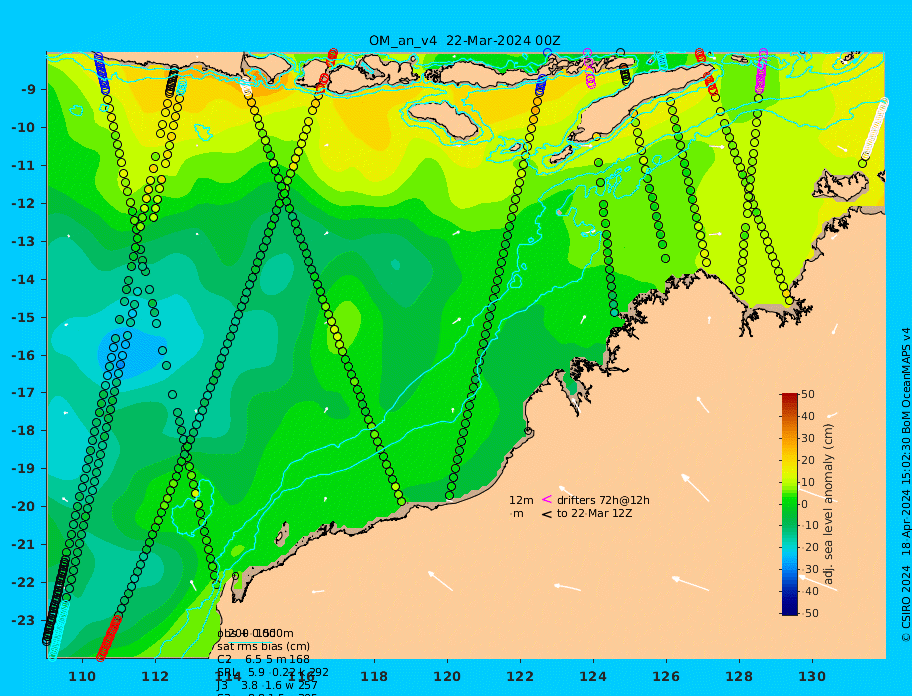This screenshot has height=696, width=912.
Task: Click the sea level anomaly color scale bar
Action: coord(790,504)
